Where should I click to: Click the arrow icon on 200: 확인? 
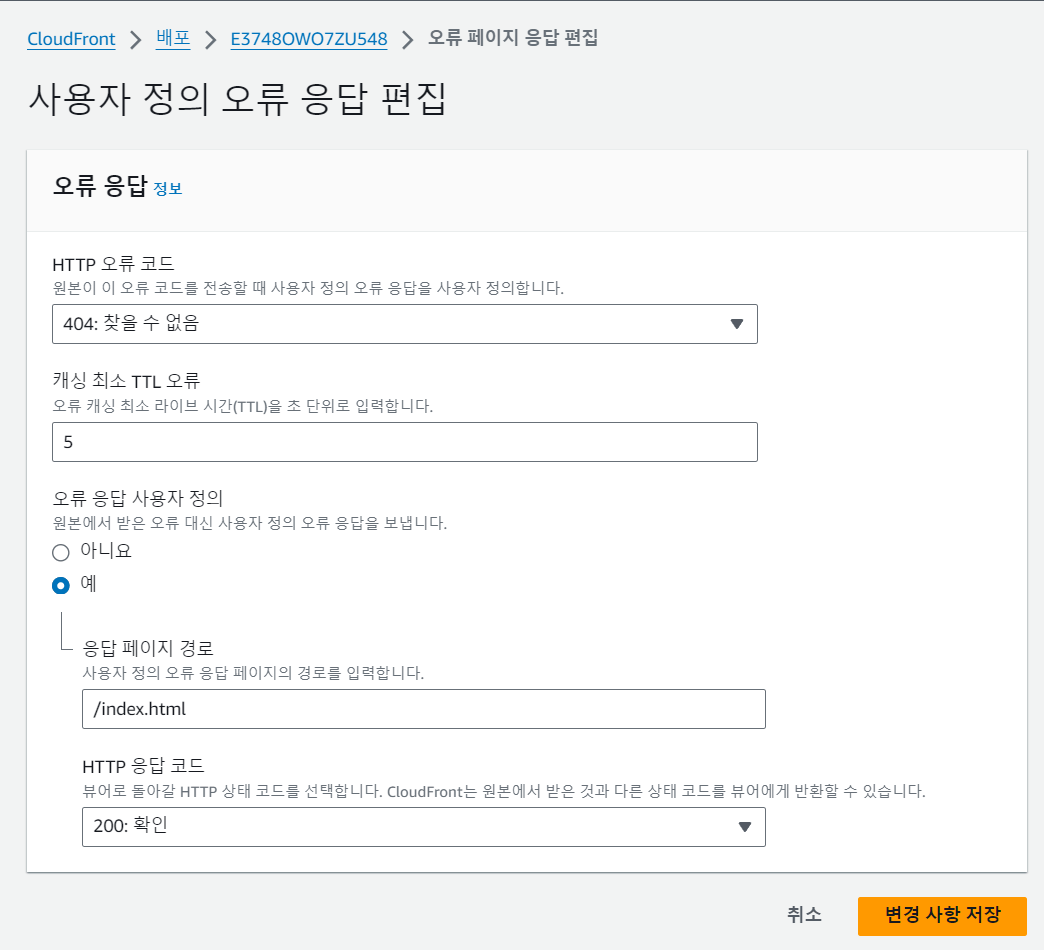pos(744,827)
